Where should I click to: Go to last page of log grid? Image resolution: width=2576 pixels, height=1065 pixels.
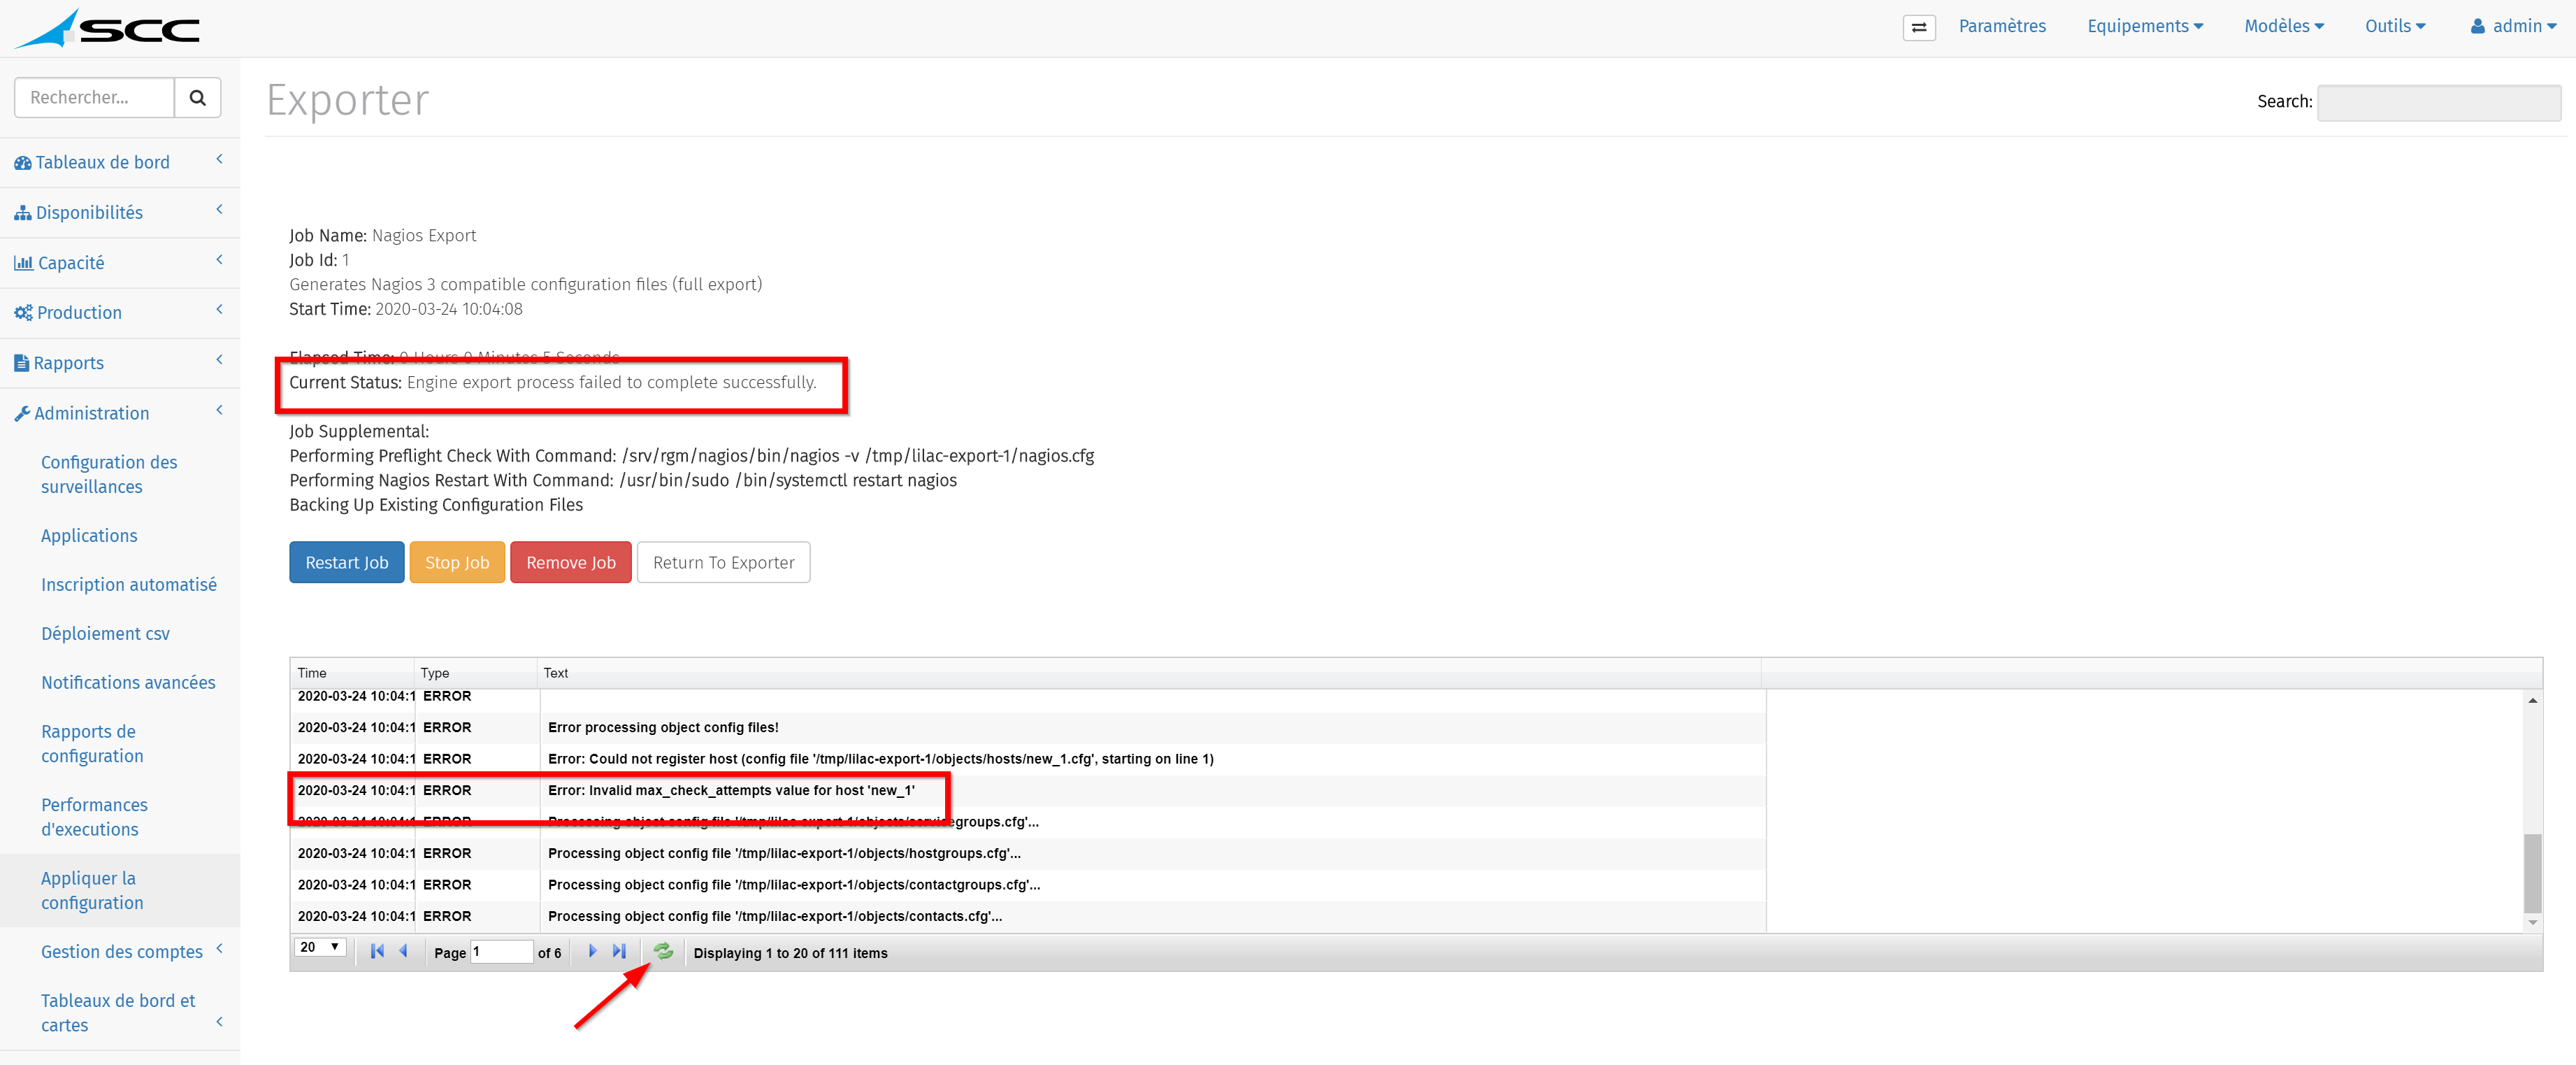click(x=619, y=951)
